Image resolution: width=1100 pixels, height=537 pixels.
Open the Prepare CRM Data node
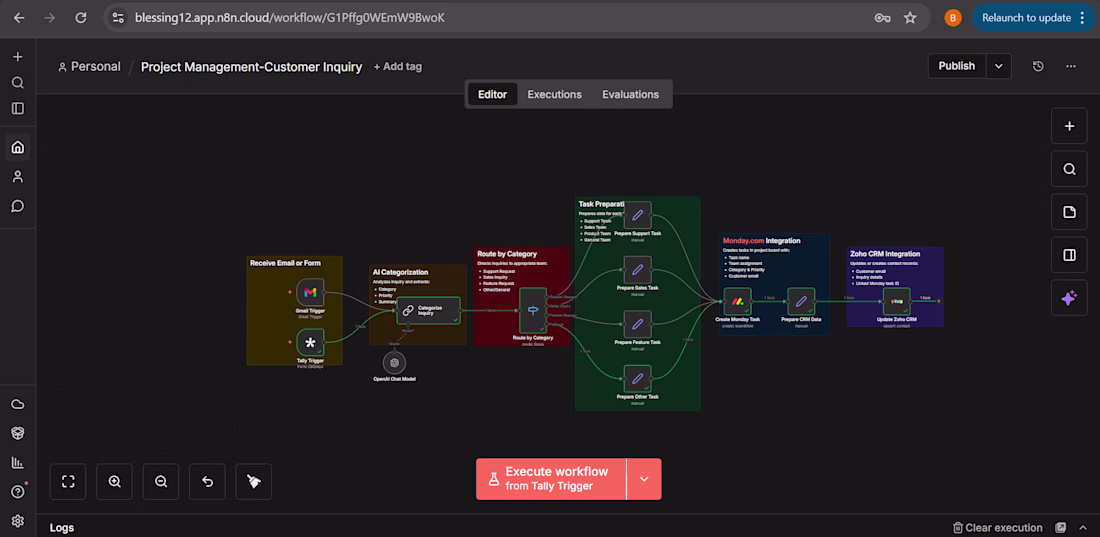click(801, 301)
